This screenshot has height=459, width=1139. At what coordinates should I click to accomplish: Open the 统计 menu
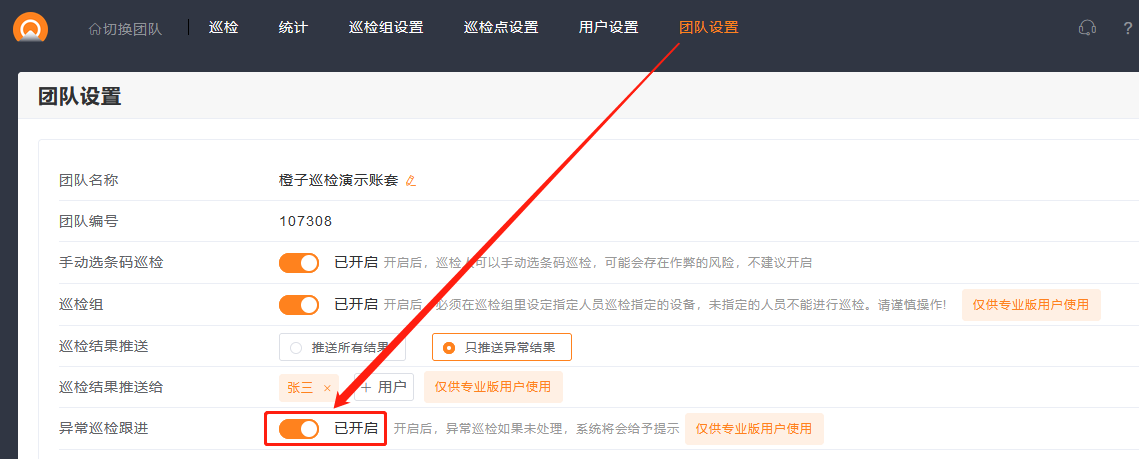pos(293,28)
